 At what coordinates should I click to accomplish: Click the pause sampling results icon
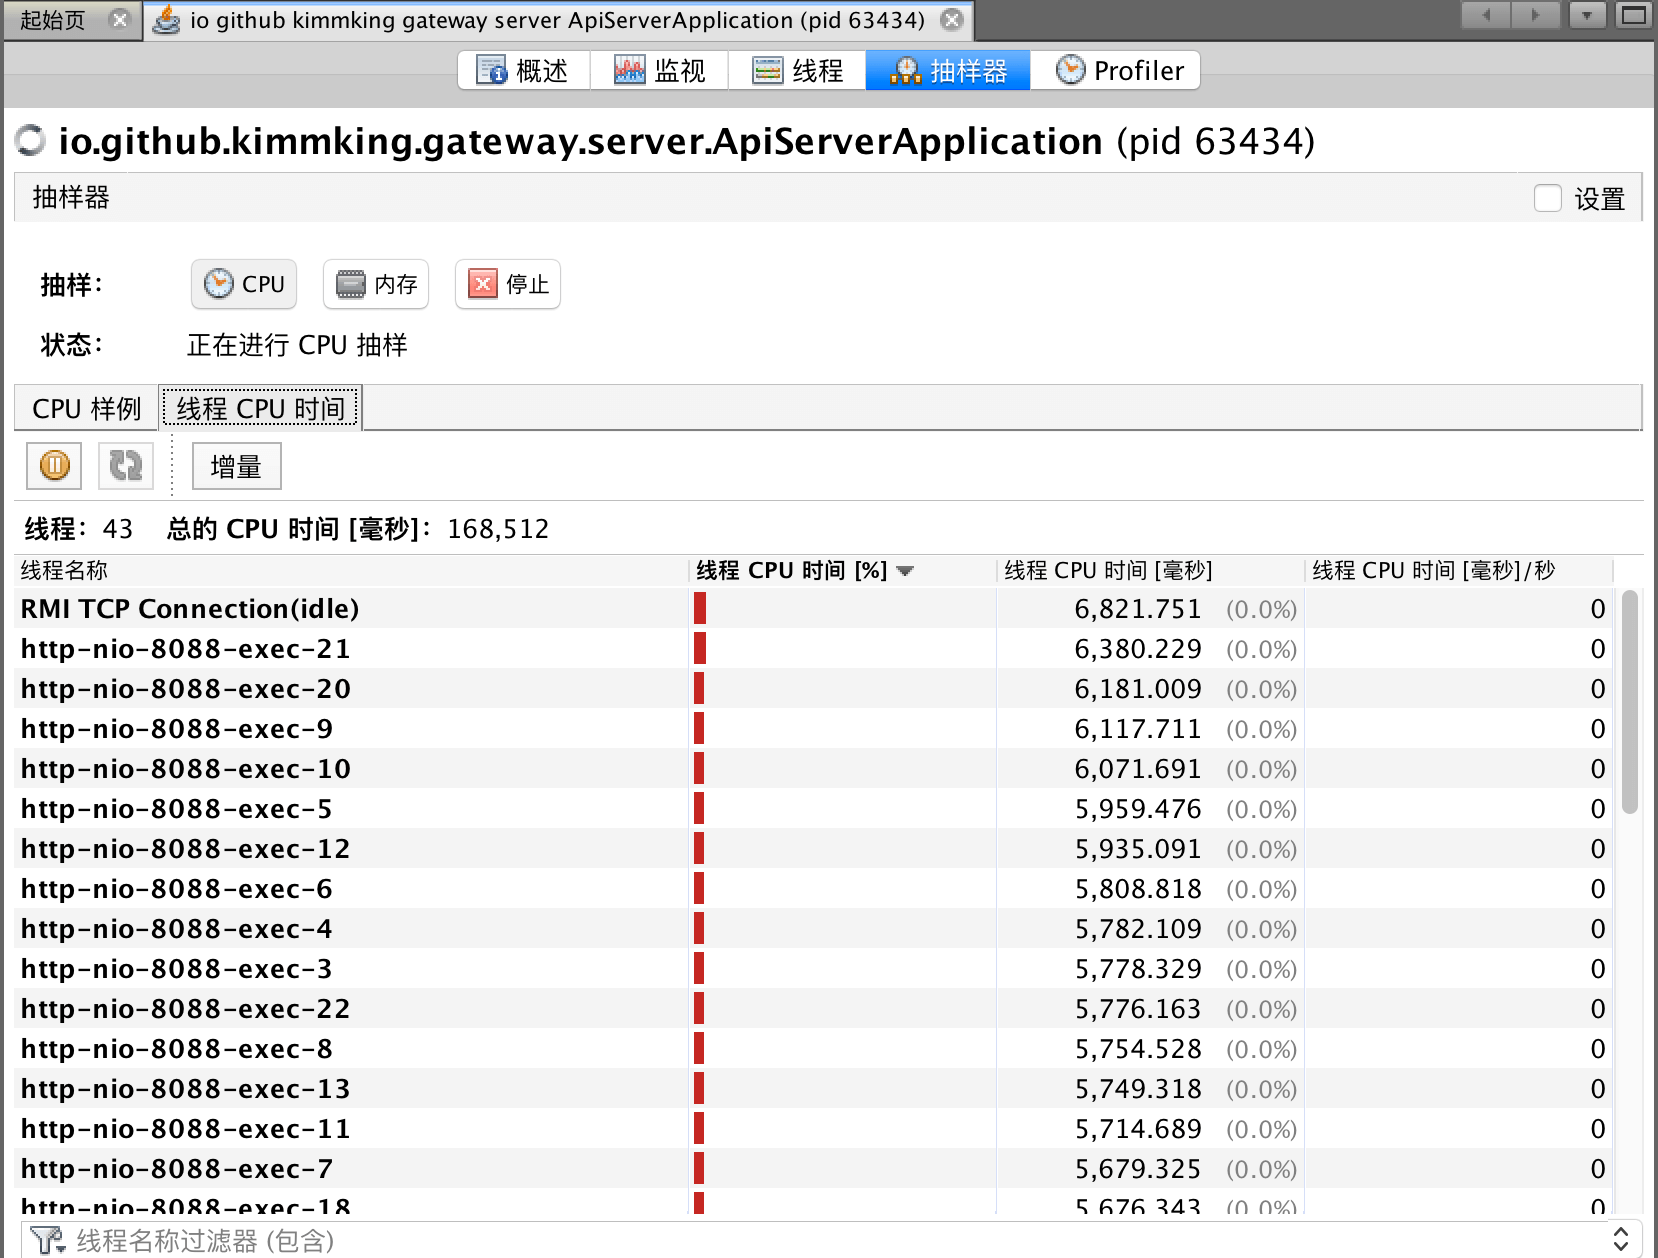[x=54, y=466]
